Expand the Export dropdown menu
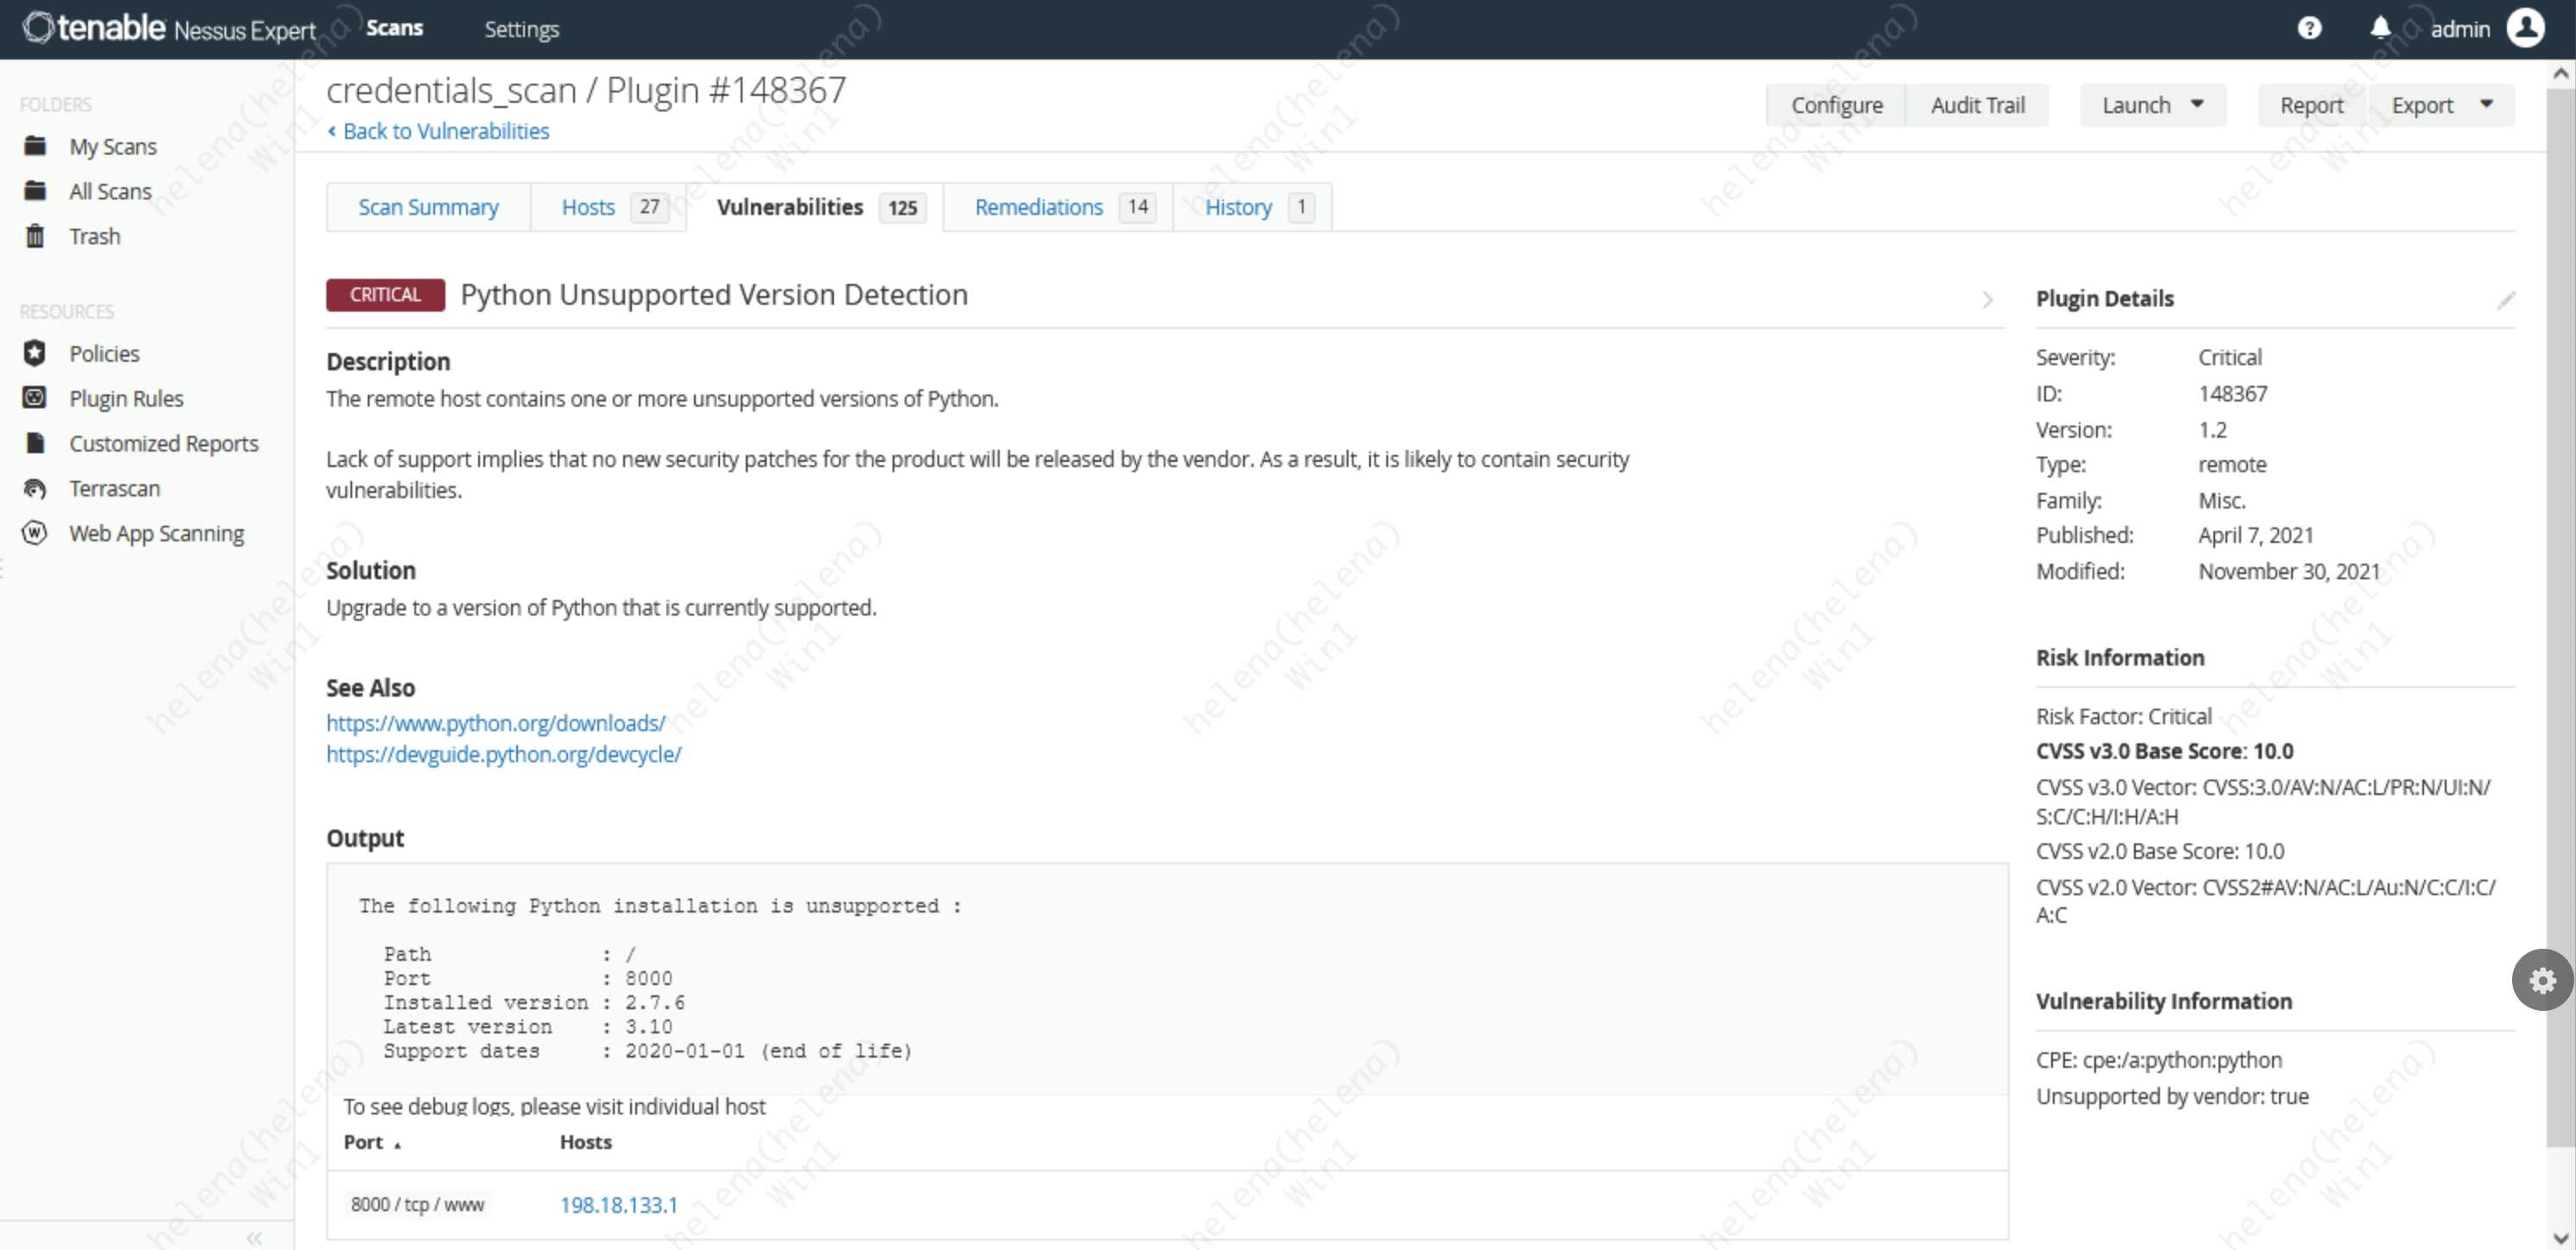The image size is (2576, 1250). [x=2486, y=104]
